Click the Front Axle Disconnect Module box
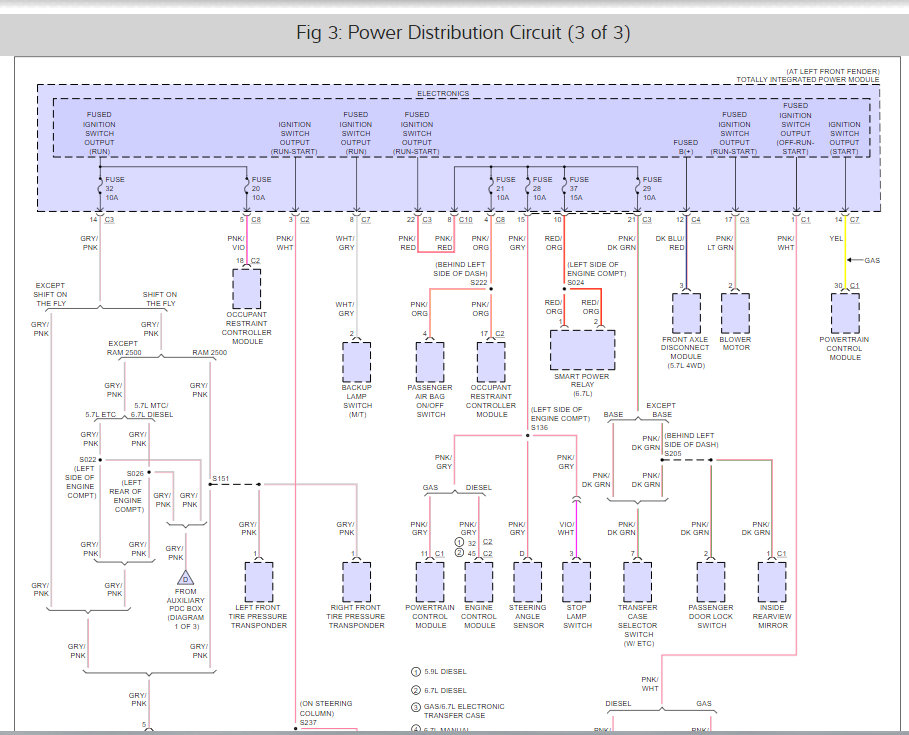 pos(686,313)
